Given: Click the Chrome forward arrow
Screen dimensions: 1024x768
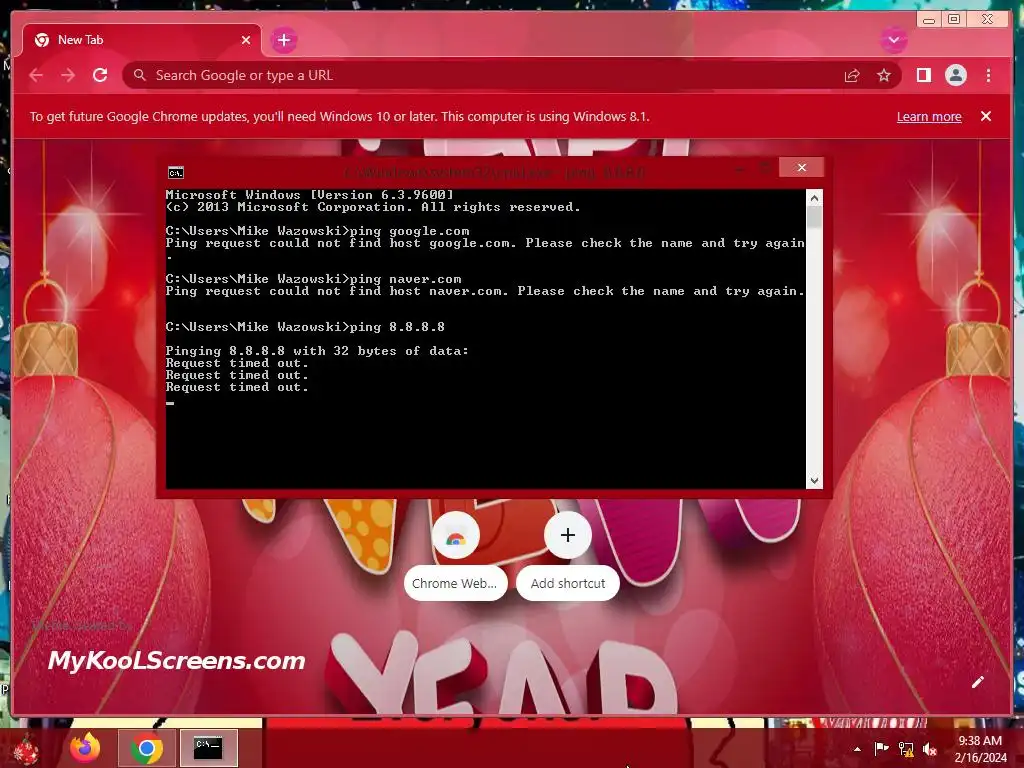Looking at the screenshot, I should (x=68, y=75).
